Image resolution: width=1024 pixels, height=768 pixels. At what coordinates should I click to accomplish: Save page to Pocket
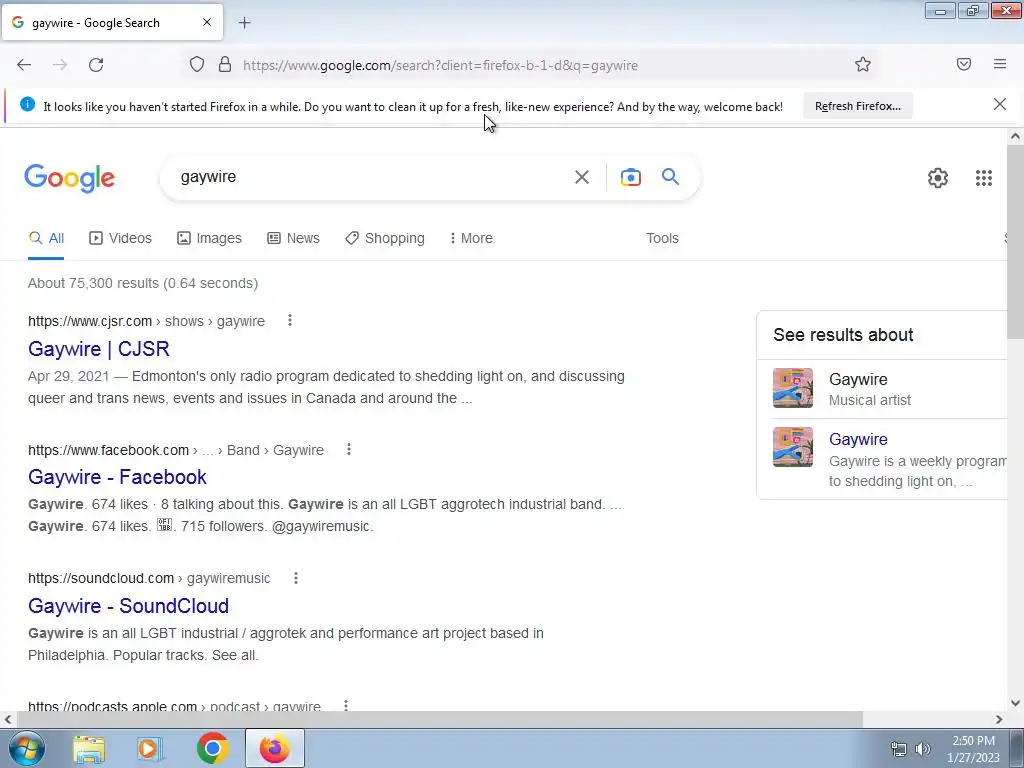tap(964, 64)
